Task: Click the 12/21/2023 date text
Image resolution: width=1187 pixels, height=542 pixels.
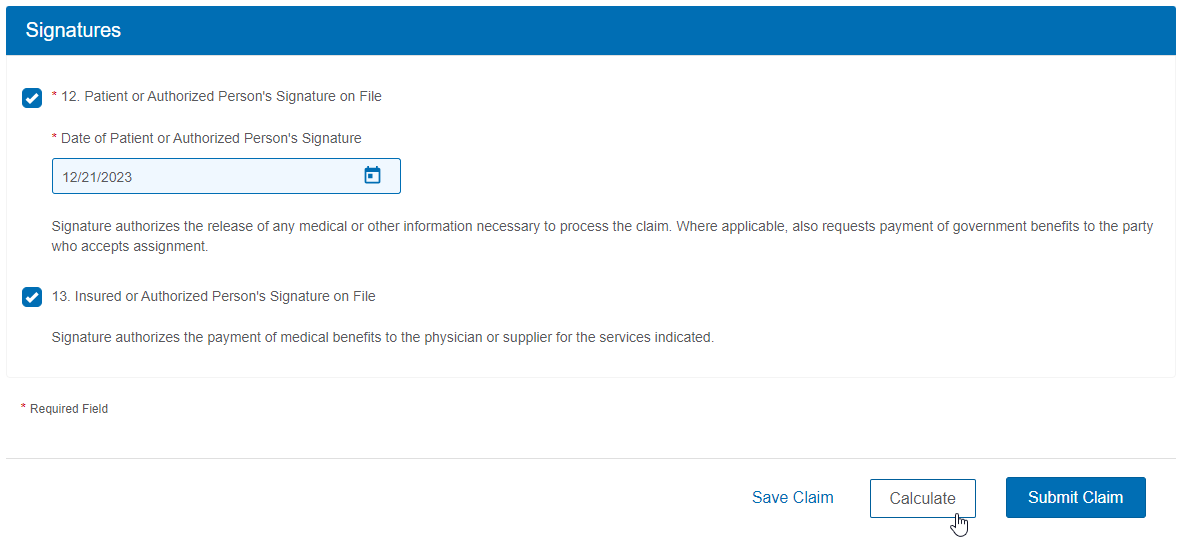Action: pos(97,177)
